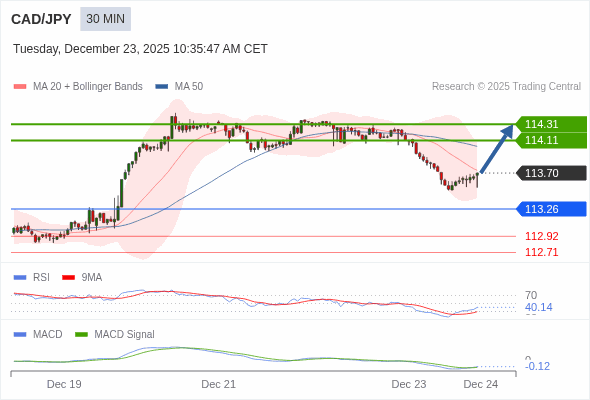This screenshot has height=400, width=590.
Task: Click the 9MA legend label
Action: [92, 278]
